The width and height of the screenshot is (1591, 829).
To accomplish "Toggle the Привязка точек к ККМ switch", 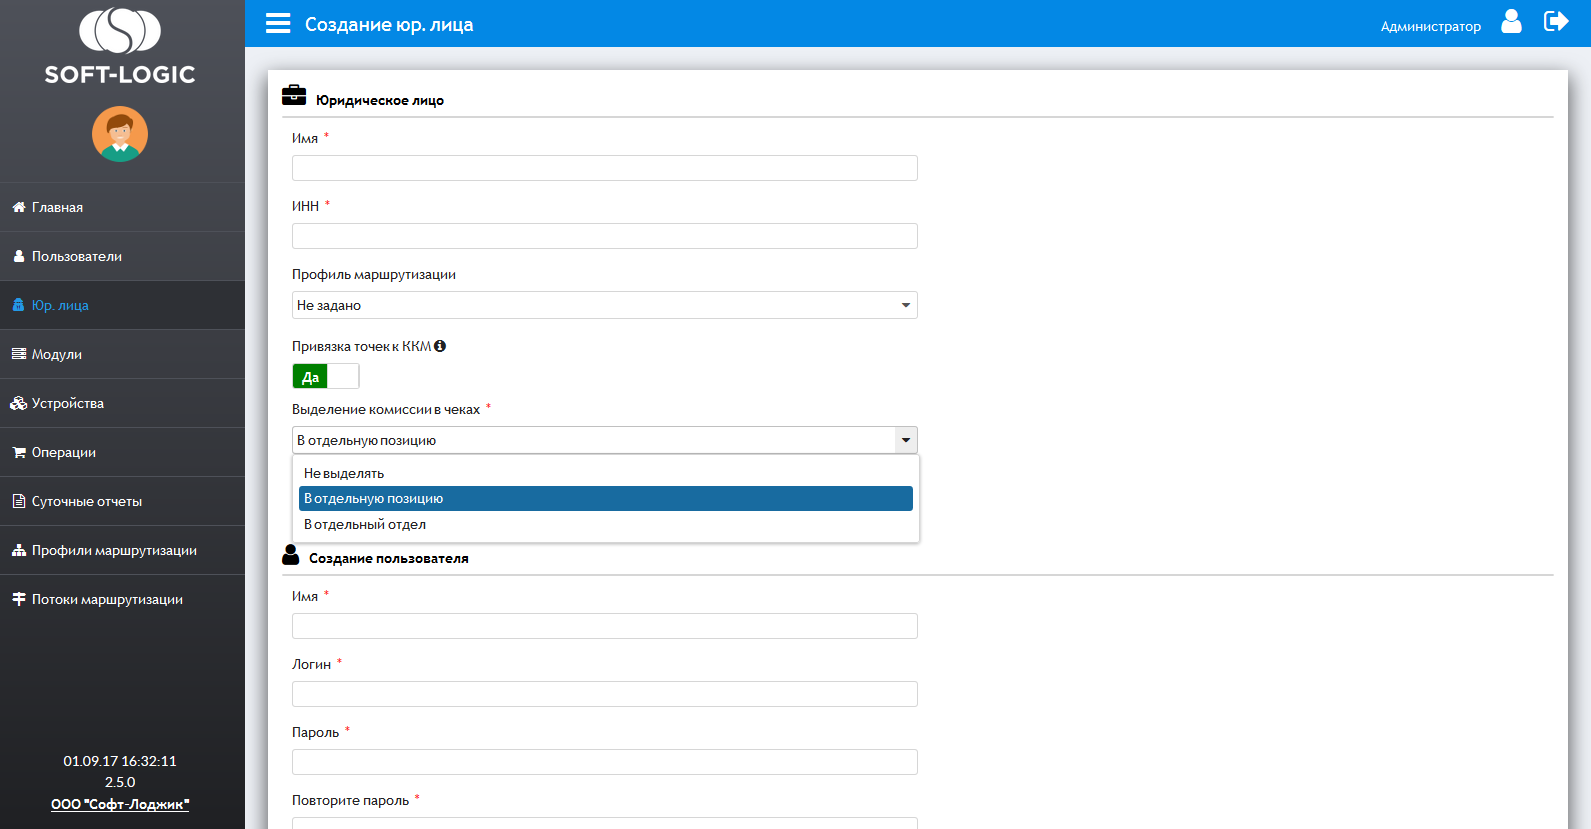I will tap(326, 377).
